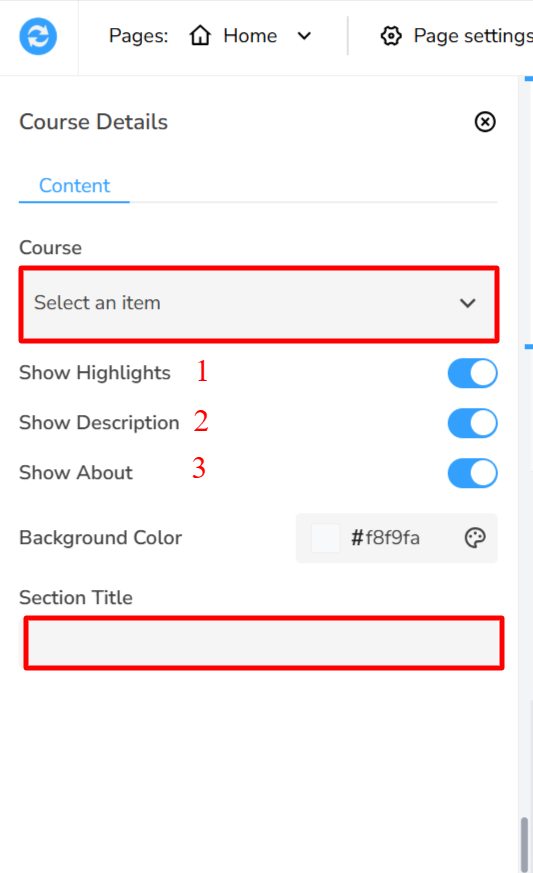
Task: Turn off the Show About toggle
Action: (472, 473)
